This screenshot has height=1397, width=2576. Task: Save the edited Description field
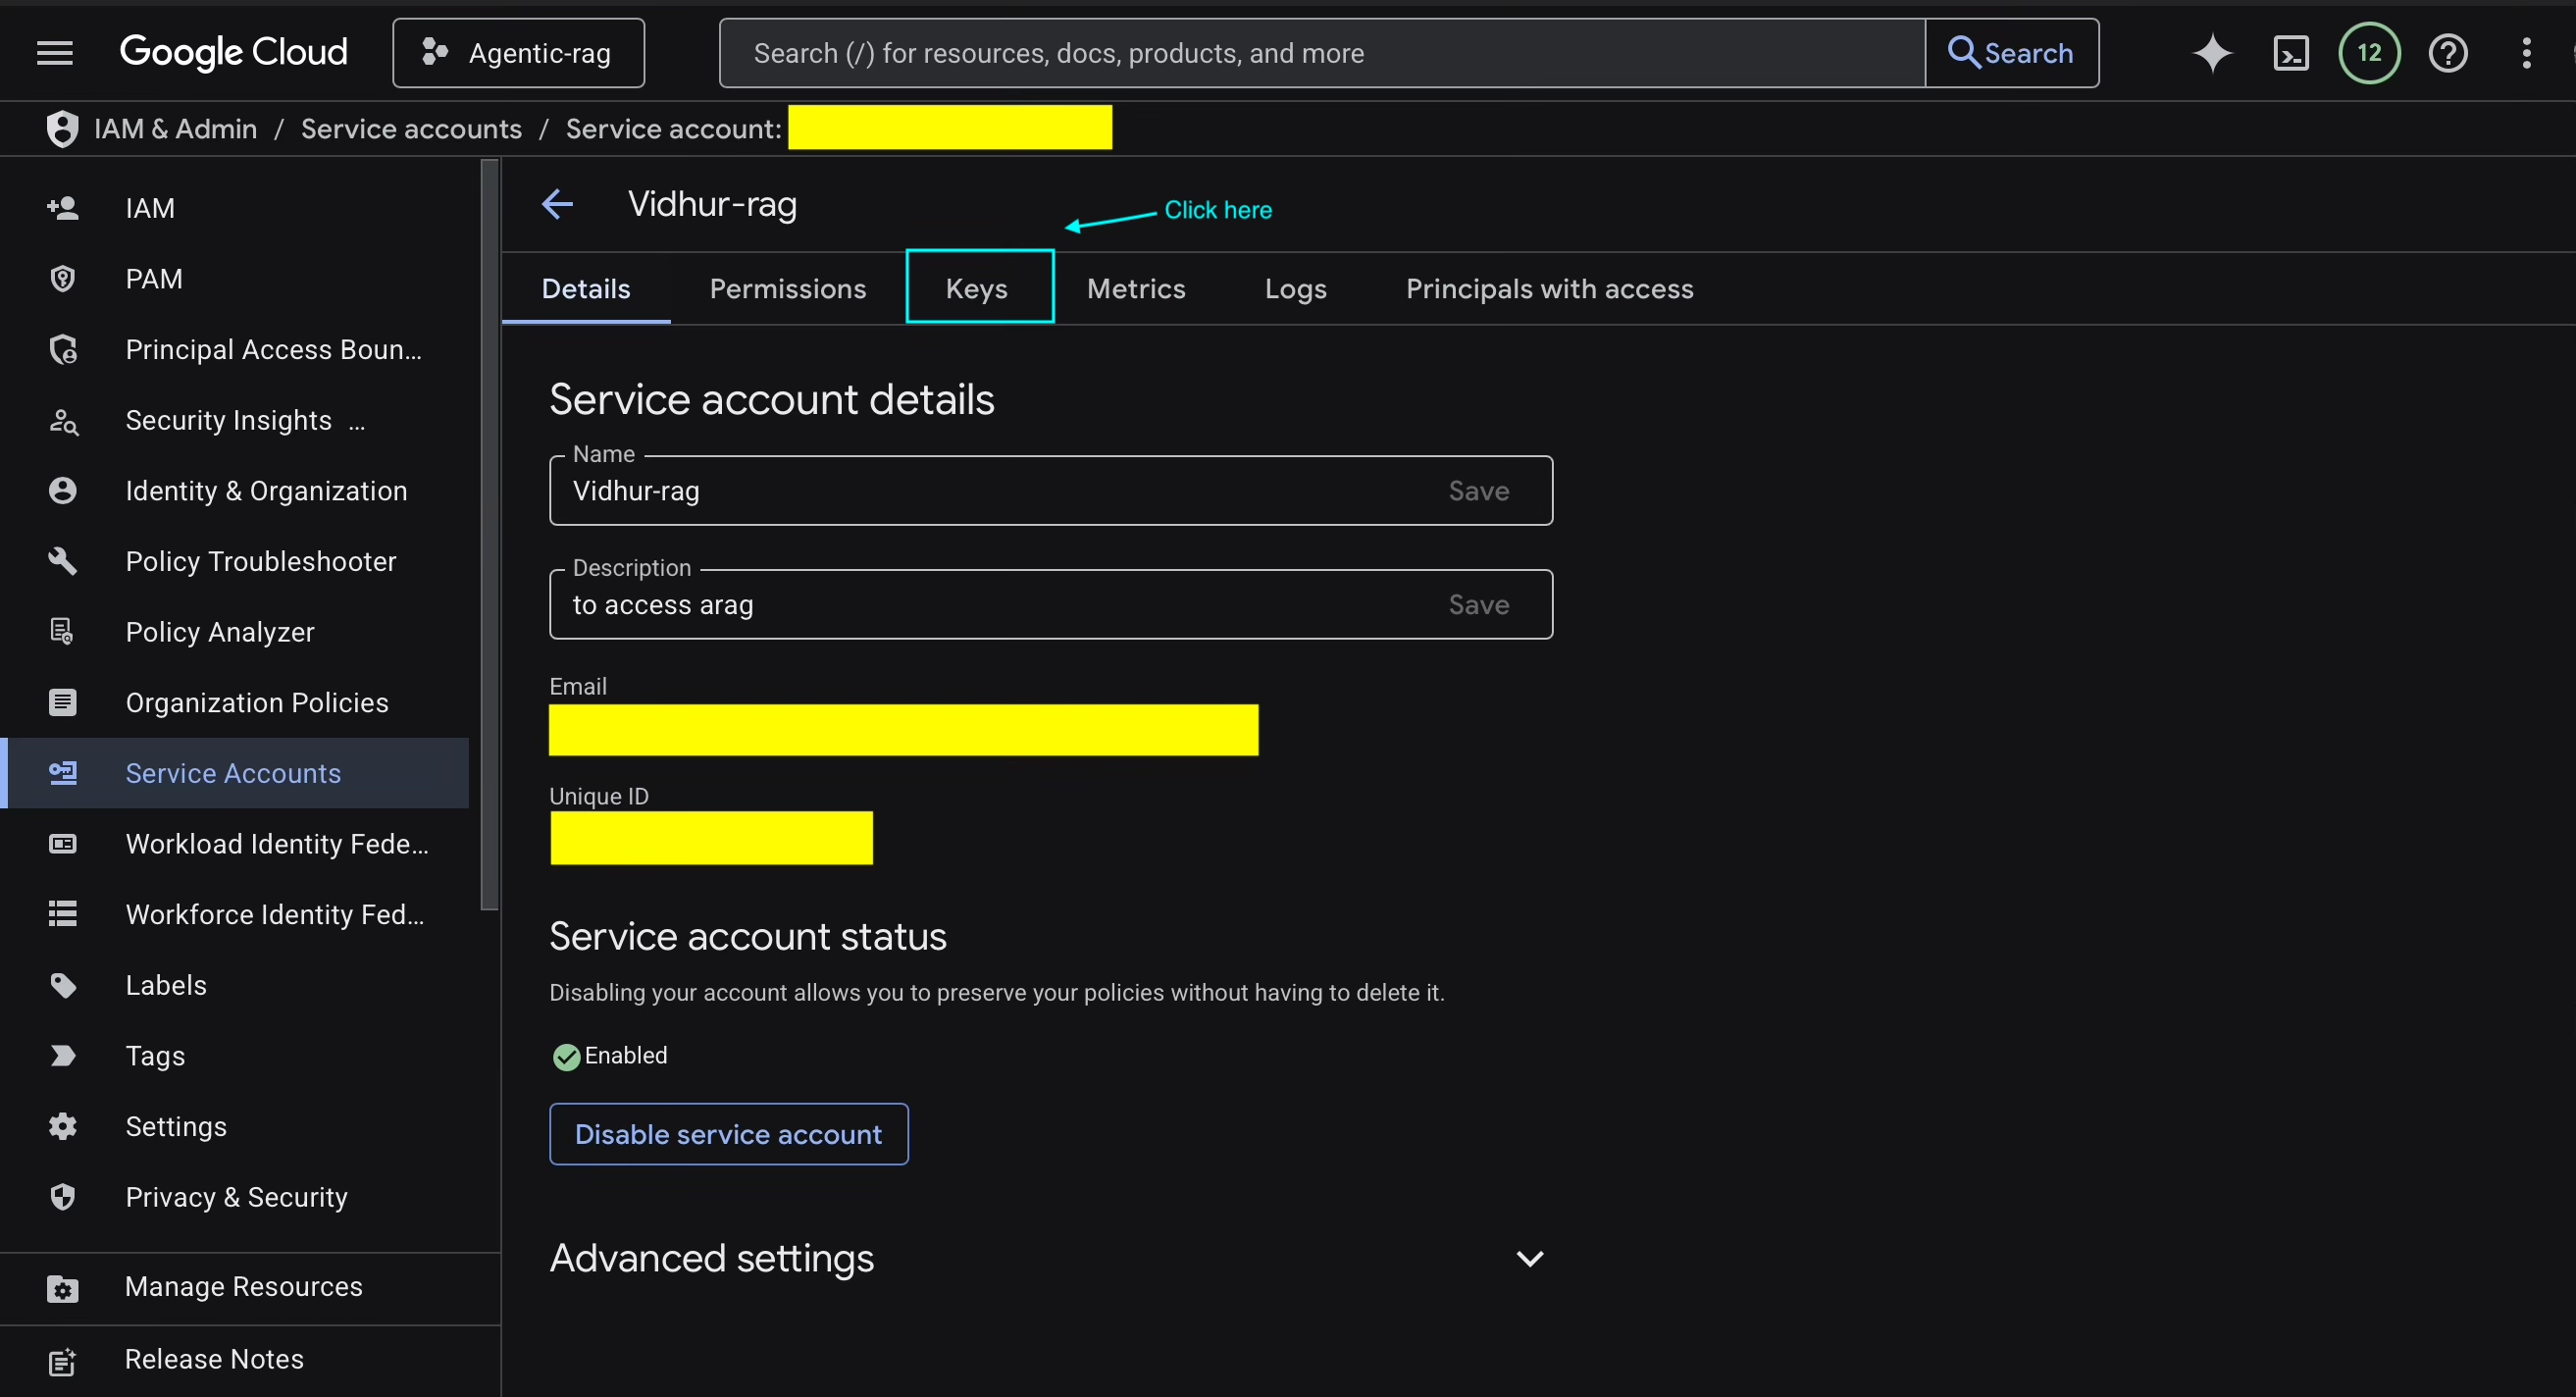pos(1478,604)
